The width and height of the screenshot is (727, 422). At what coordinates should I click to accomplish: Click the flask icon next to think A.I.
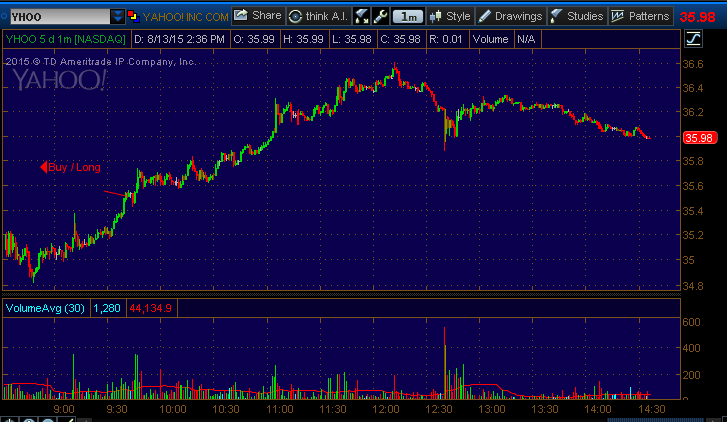(x=361, y=17)
